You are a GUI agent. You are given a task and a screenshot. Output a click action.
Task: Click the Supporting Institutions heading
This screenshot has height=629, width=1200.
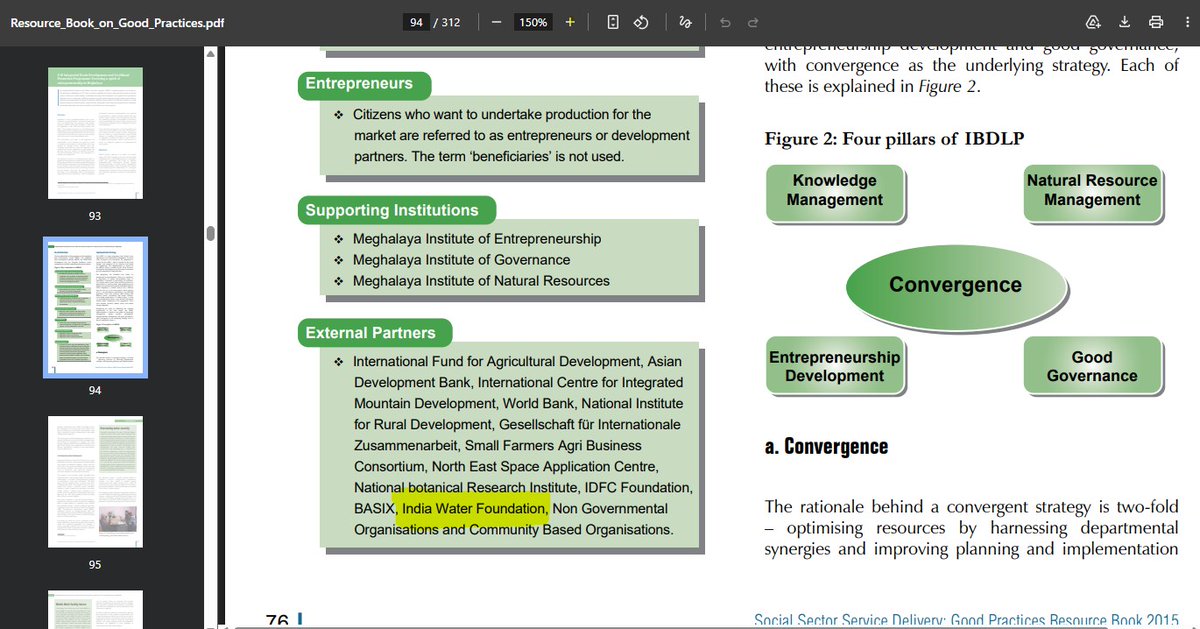(392, 210)
